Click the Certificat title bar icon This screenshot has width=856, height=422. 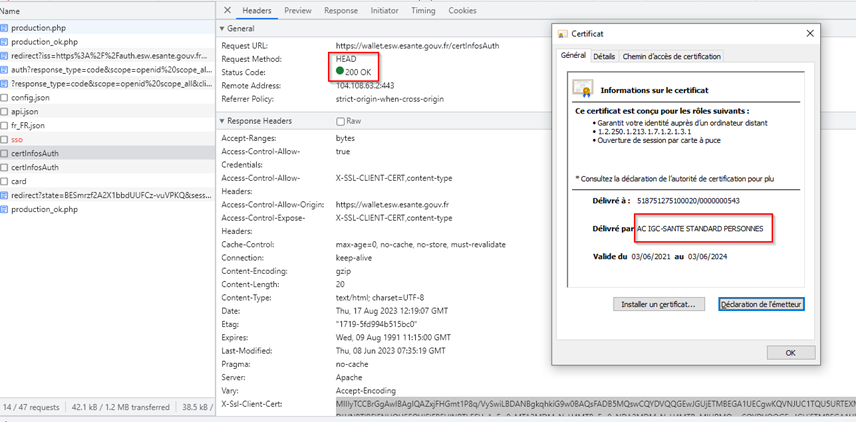pyautogui.click(x=564, y=33)
